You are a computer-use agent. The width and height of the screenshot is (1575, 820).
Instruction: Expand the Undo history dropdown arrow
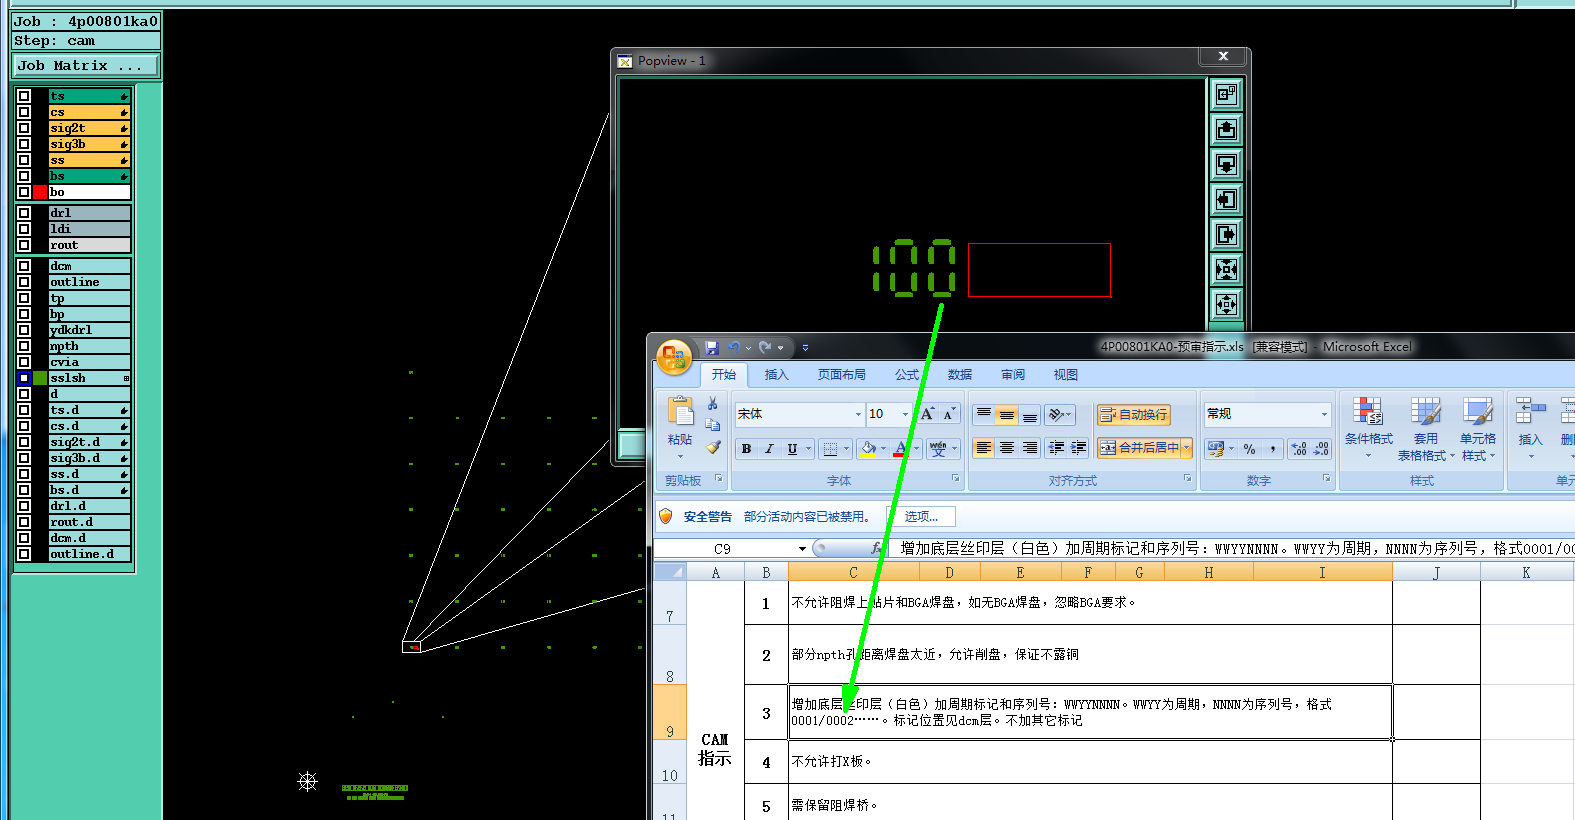pos(748,347)
